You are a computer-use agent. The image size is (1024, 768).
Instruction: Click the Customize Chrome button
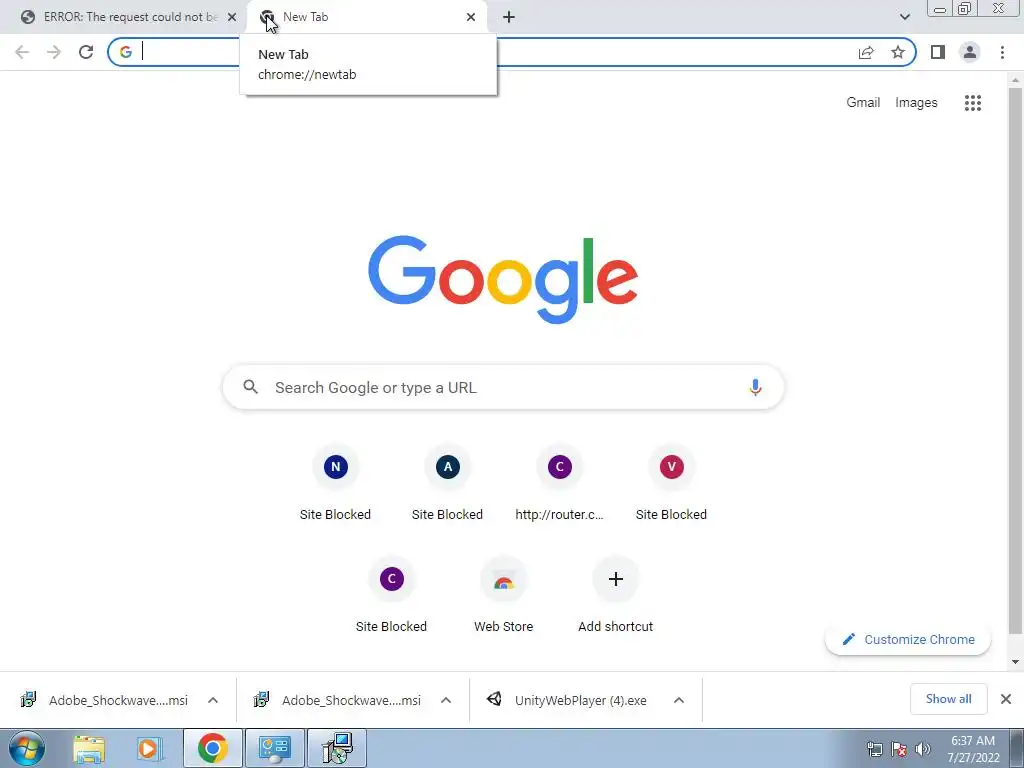click(x=908, y=639)
